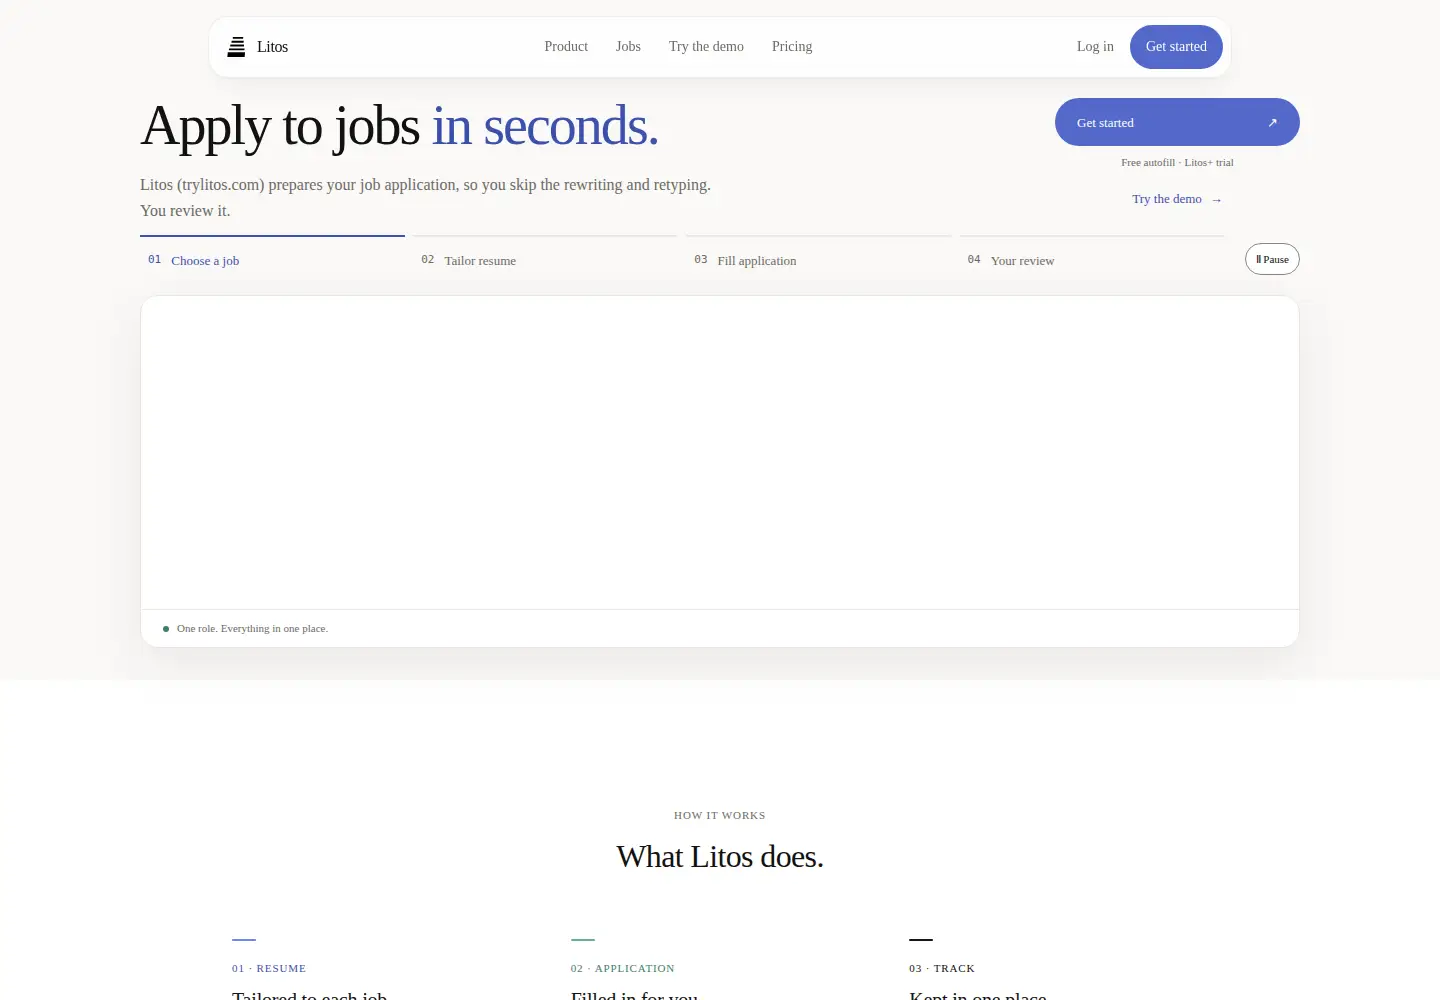
Task: Open Try the demo in navigation bar
Action: [706, 47]
